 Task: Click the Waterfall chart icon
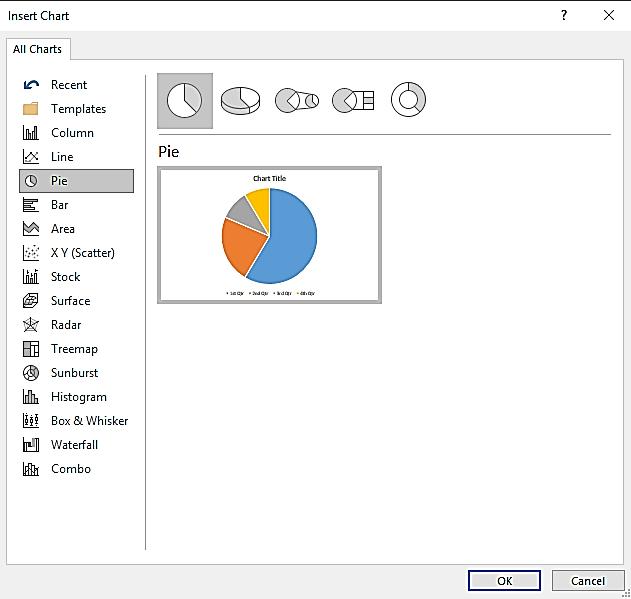[31, 445]
